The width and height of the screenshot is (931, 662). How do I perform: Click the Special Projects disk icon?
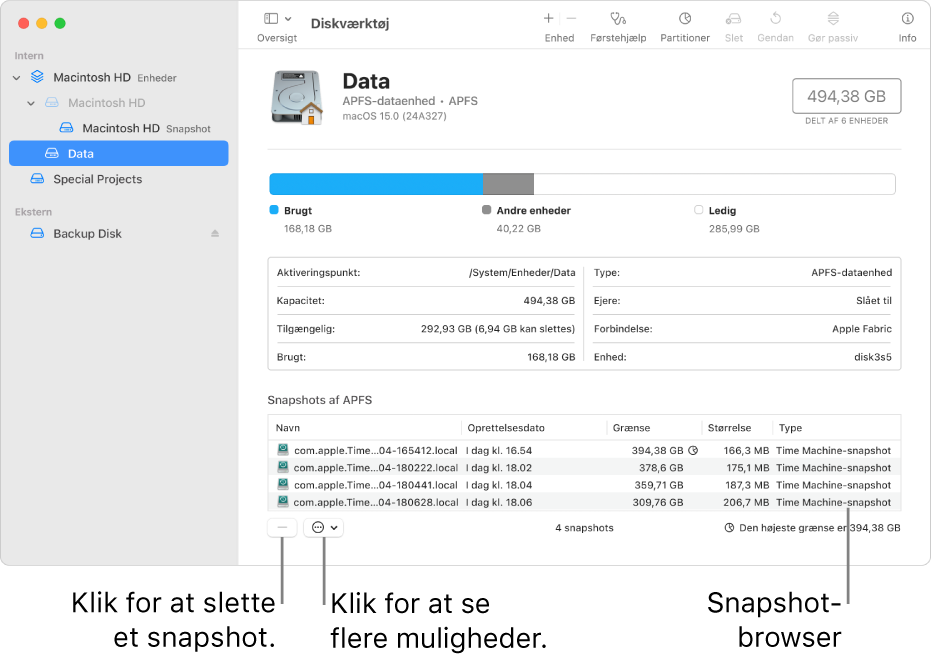pyautogui.click(x=37, y=179)
